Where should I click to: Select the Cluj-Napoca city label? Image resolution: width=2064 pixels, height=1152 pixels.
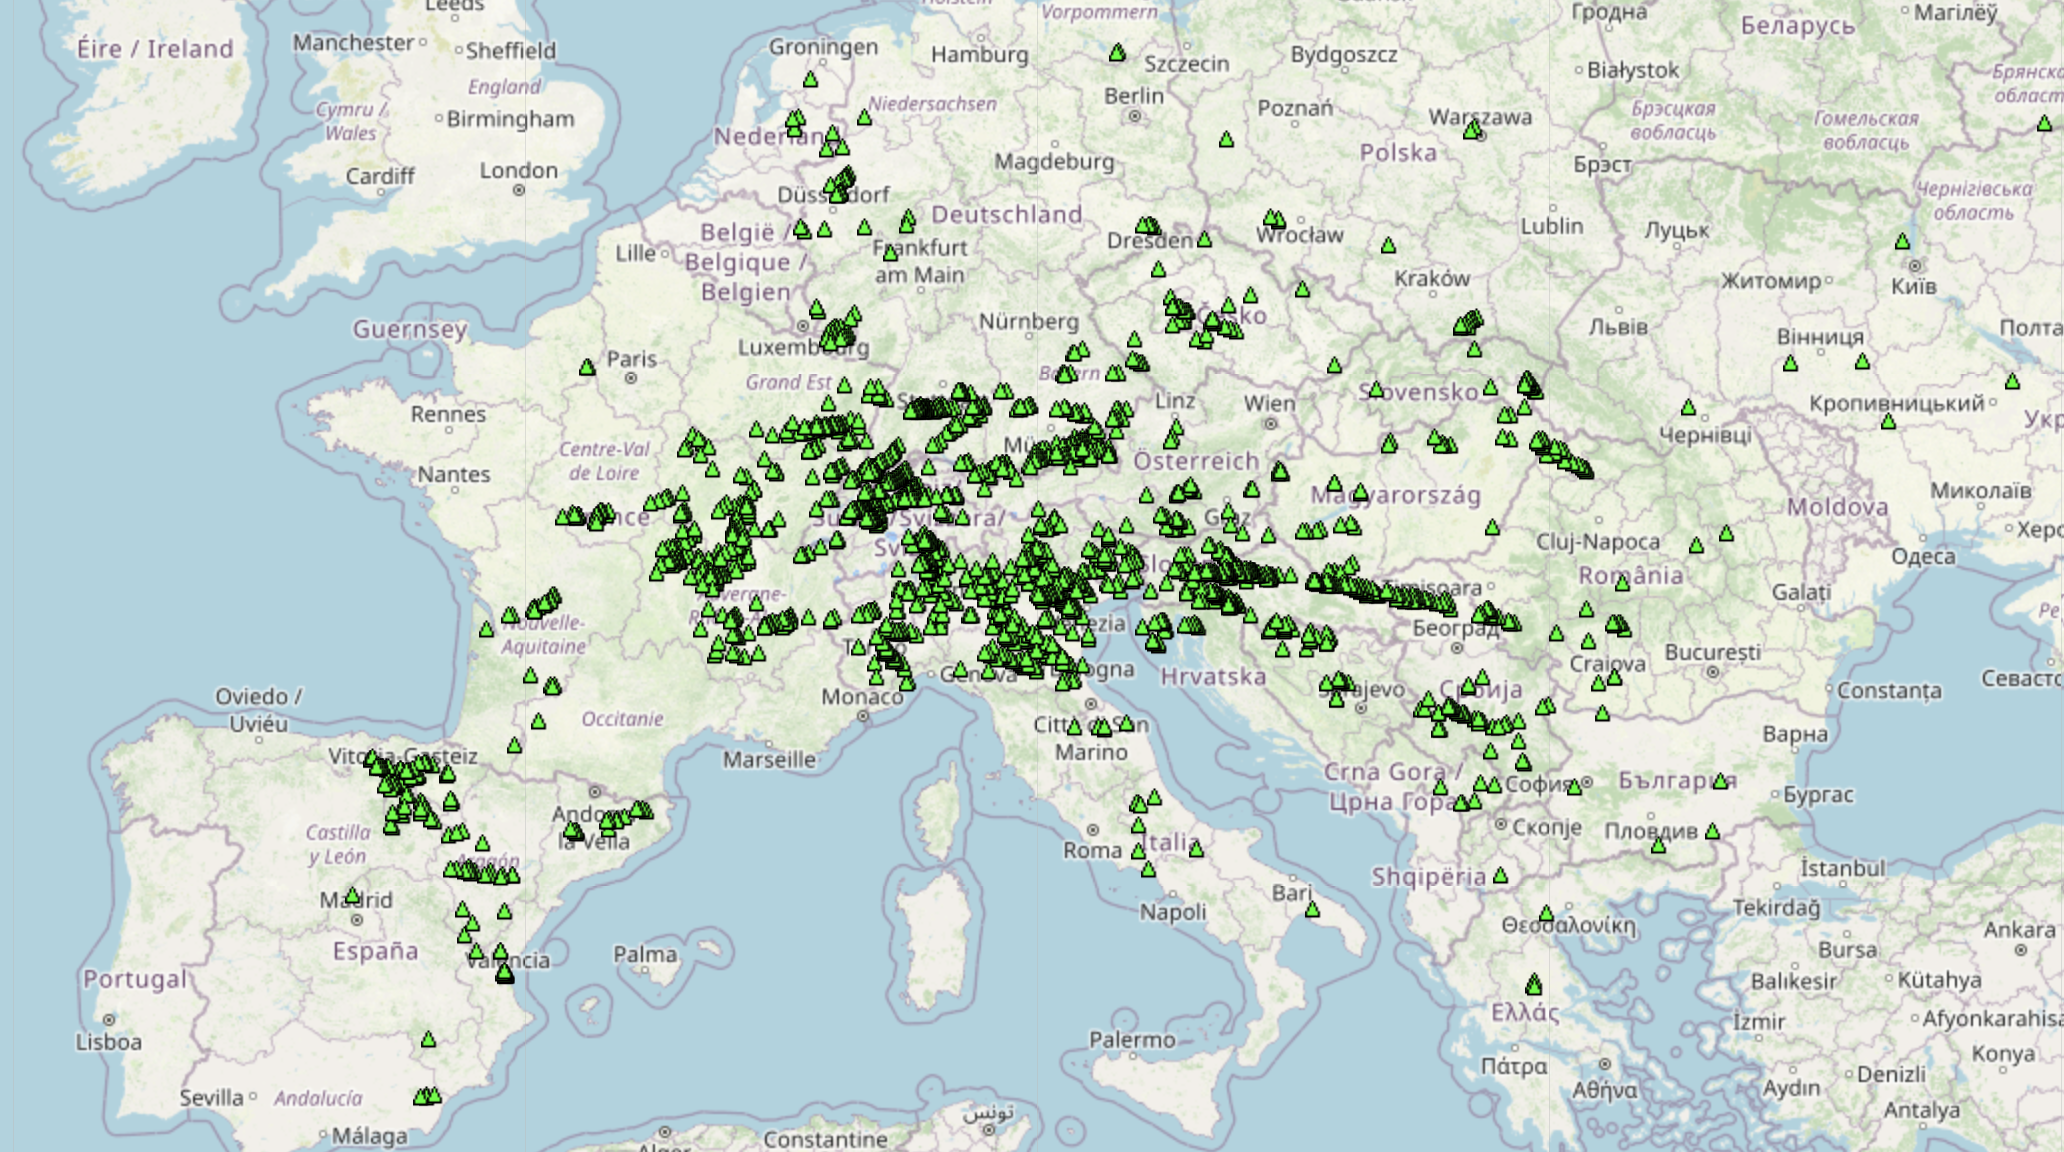click(1598, 542)
